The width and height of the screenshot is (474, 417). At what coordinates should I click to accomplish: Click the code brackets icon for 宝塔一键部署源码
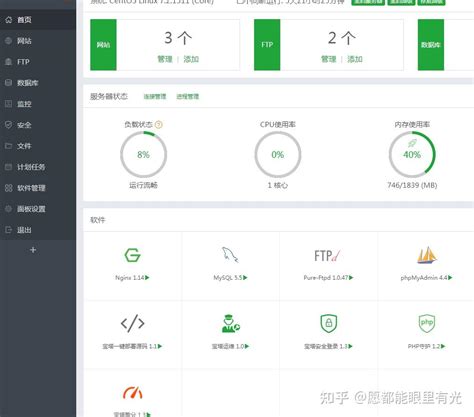point(132,323)
